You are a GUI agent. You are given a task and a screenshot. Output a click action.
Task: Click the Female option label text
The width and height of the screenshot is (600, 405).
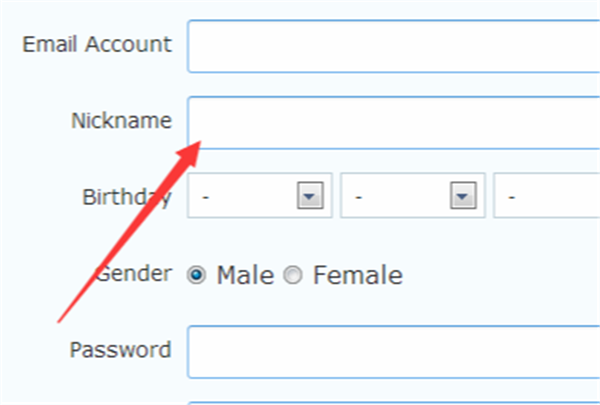click(358, 275)
